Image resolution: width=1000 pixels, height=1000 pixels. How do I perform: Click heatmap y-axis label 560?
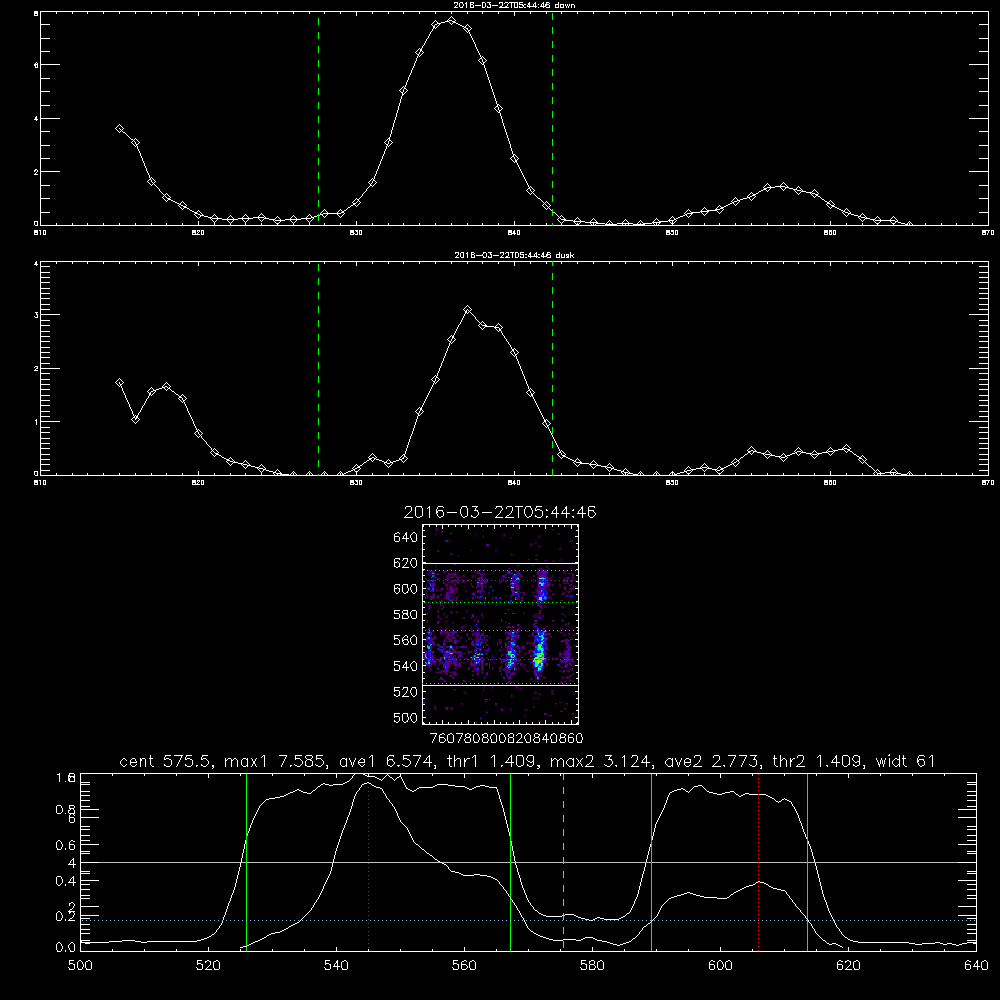pos(406,640)
